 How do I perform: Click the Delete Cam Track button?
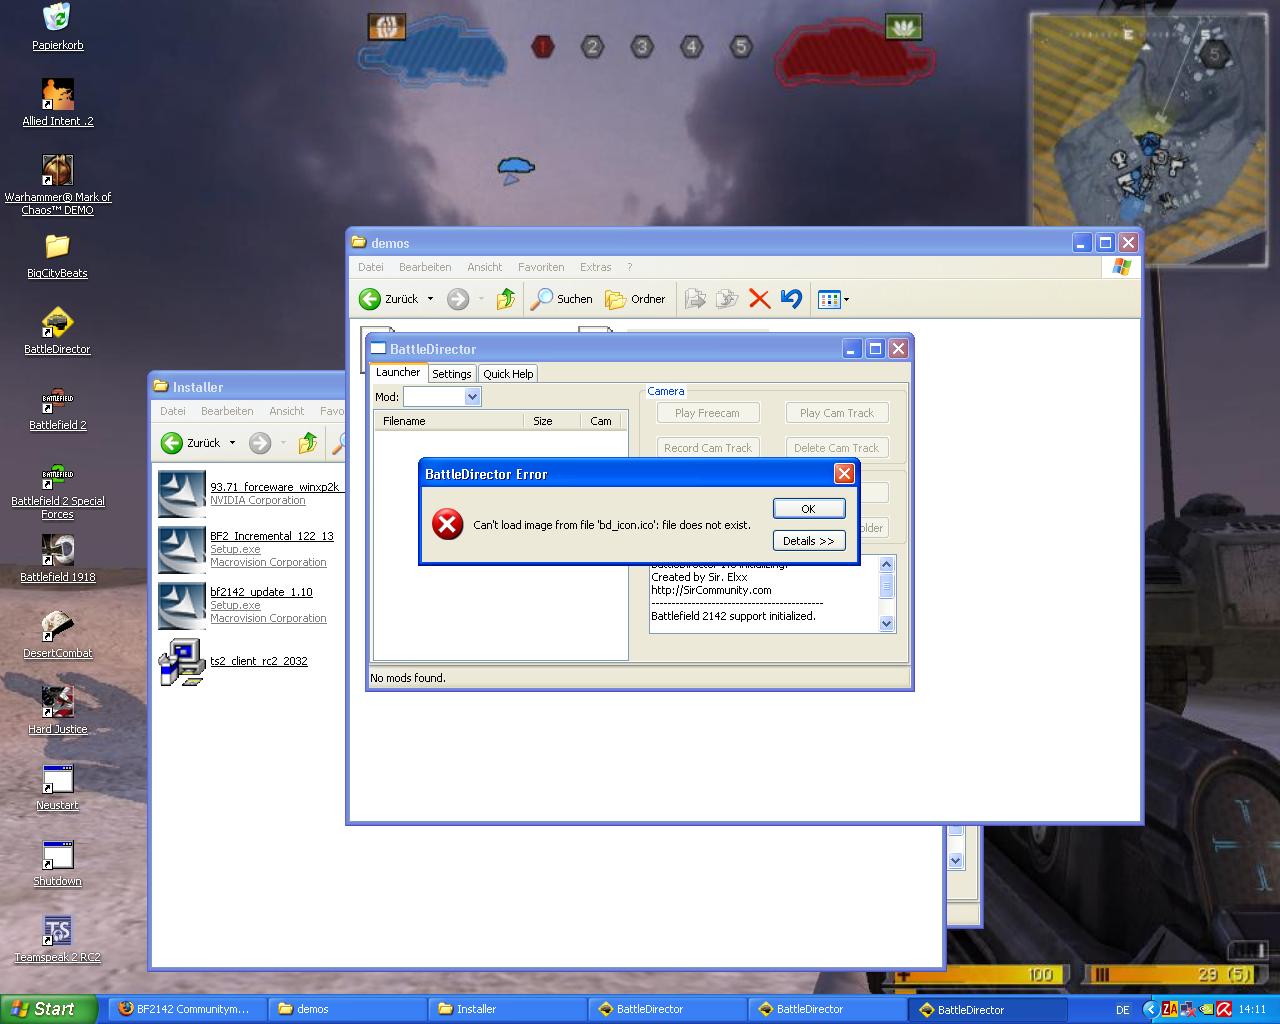click(x=837, y=448)
